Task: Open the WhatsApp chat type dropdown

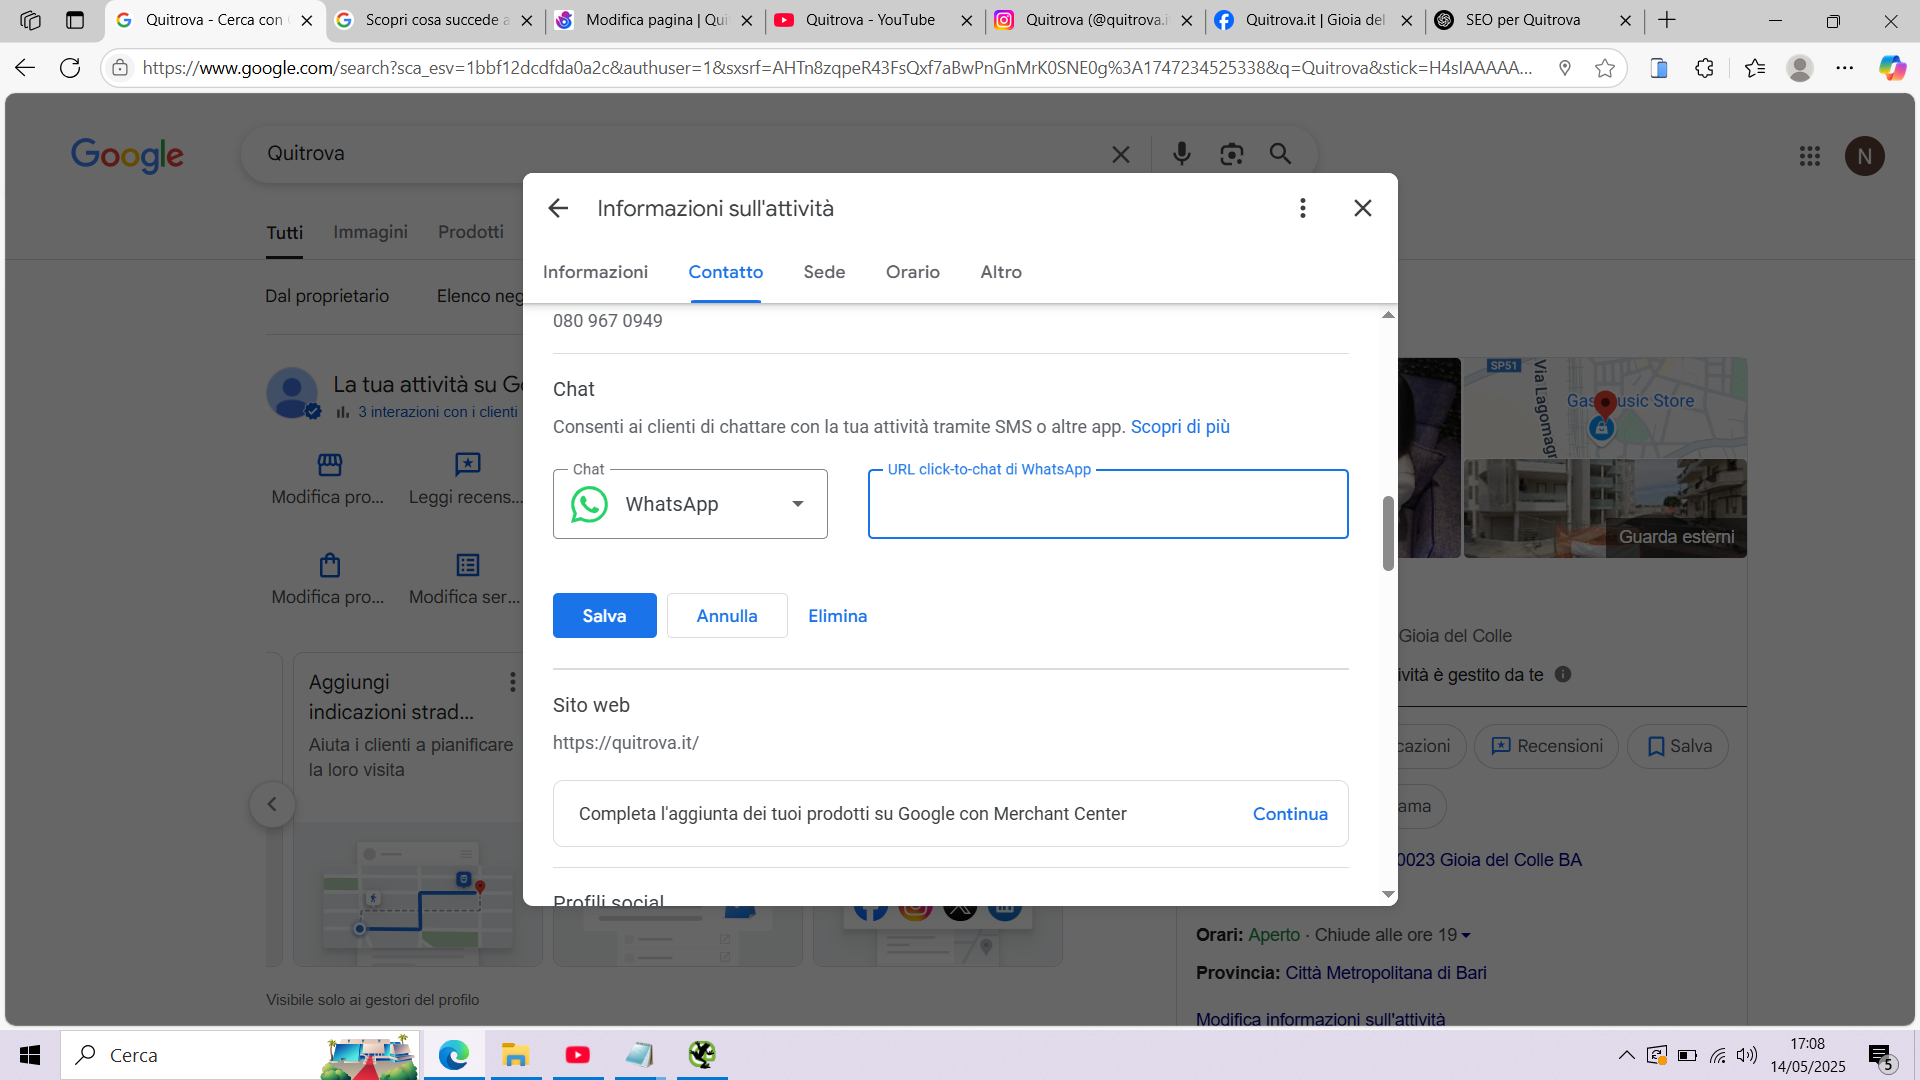Action: 690,504
